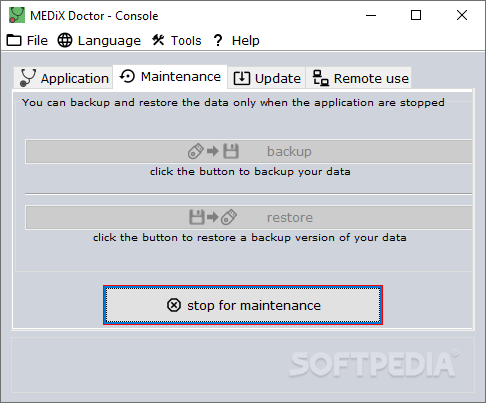
Task: Click the folder icon beside File
Action: 14,40
